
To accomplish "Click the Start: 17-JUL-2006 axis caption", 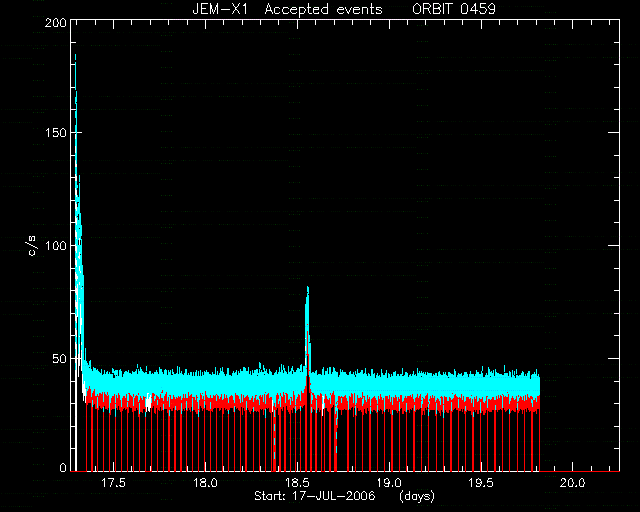I will [315, 496].
